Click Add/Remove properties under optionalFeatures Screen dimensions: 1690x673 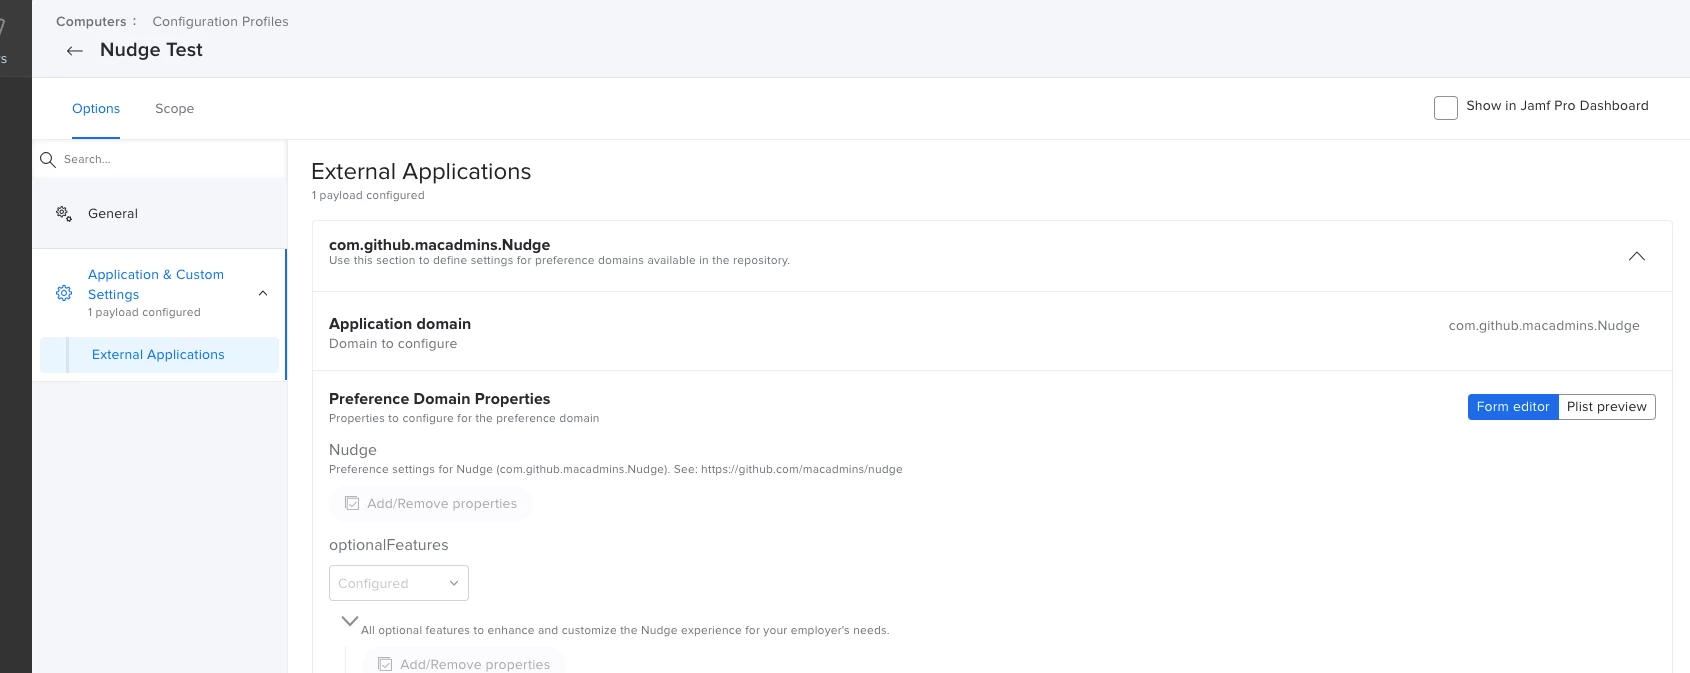tap(463, 664)
